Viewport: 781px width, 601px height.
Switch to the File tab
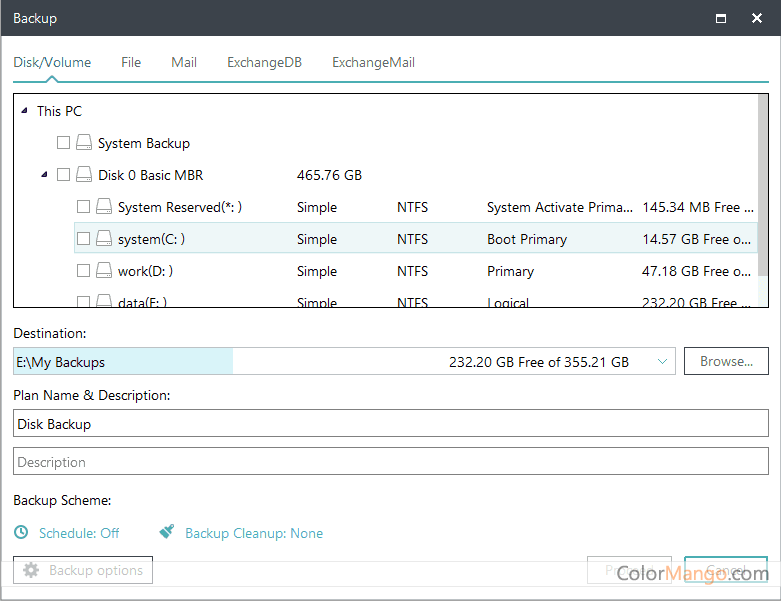(x=131, y=62)
